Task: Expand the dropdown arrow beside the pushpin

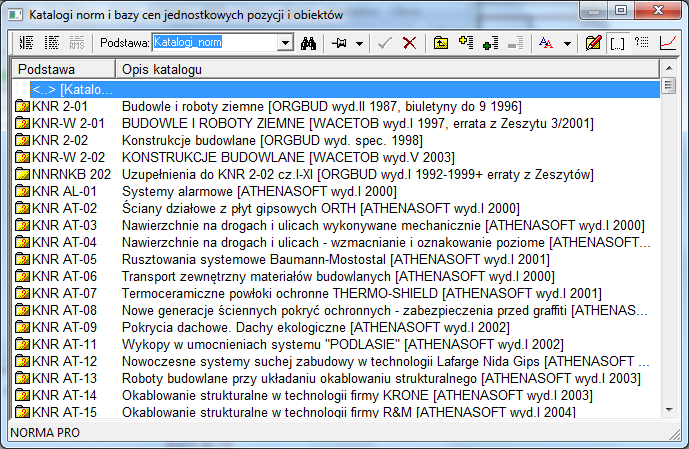Action: tap(361, 43)
